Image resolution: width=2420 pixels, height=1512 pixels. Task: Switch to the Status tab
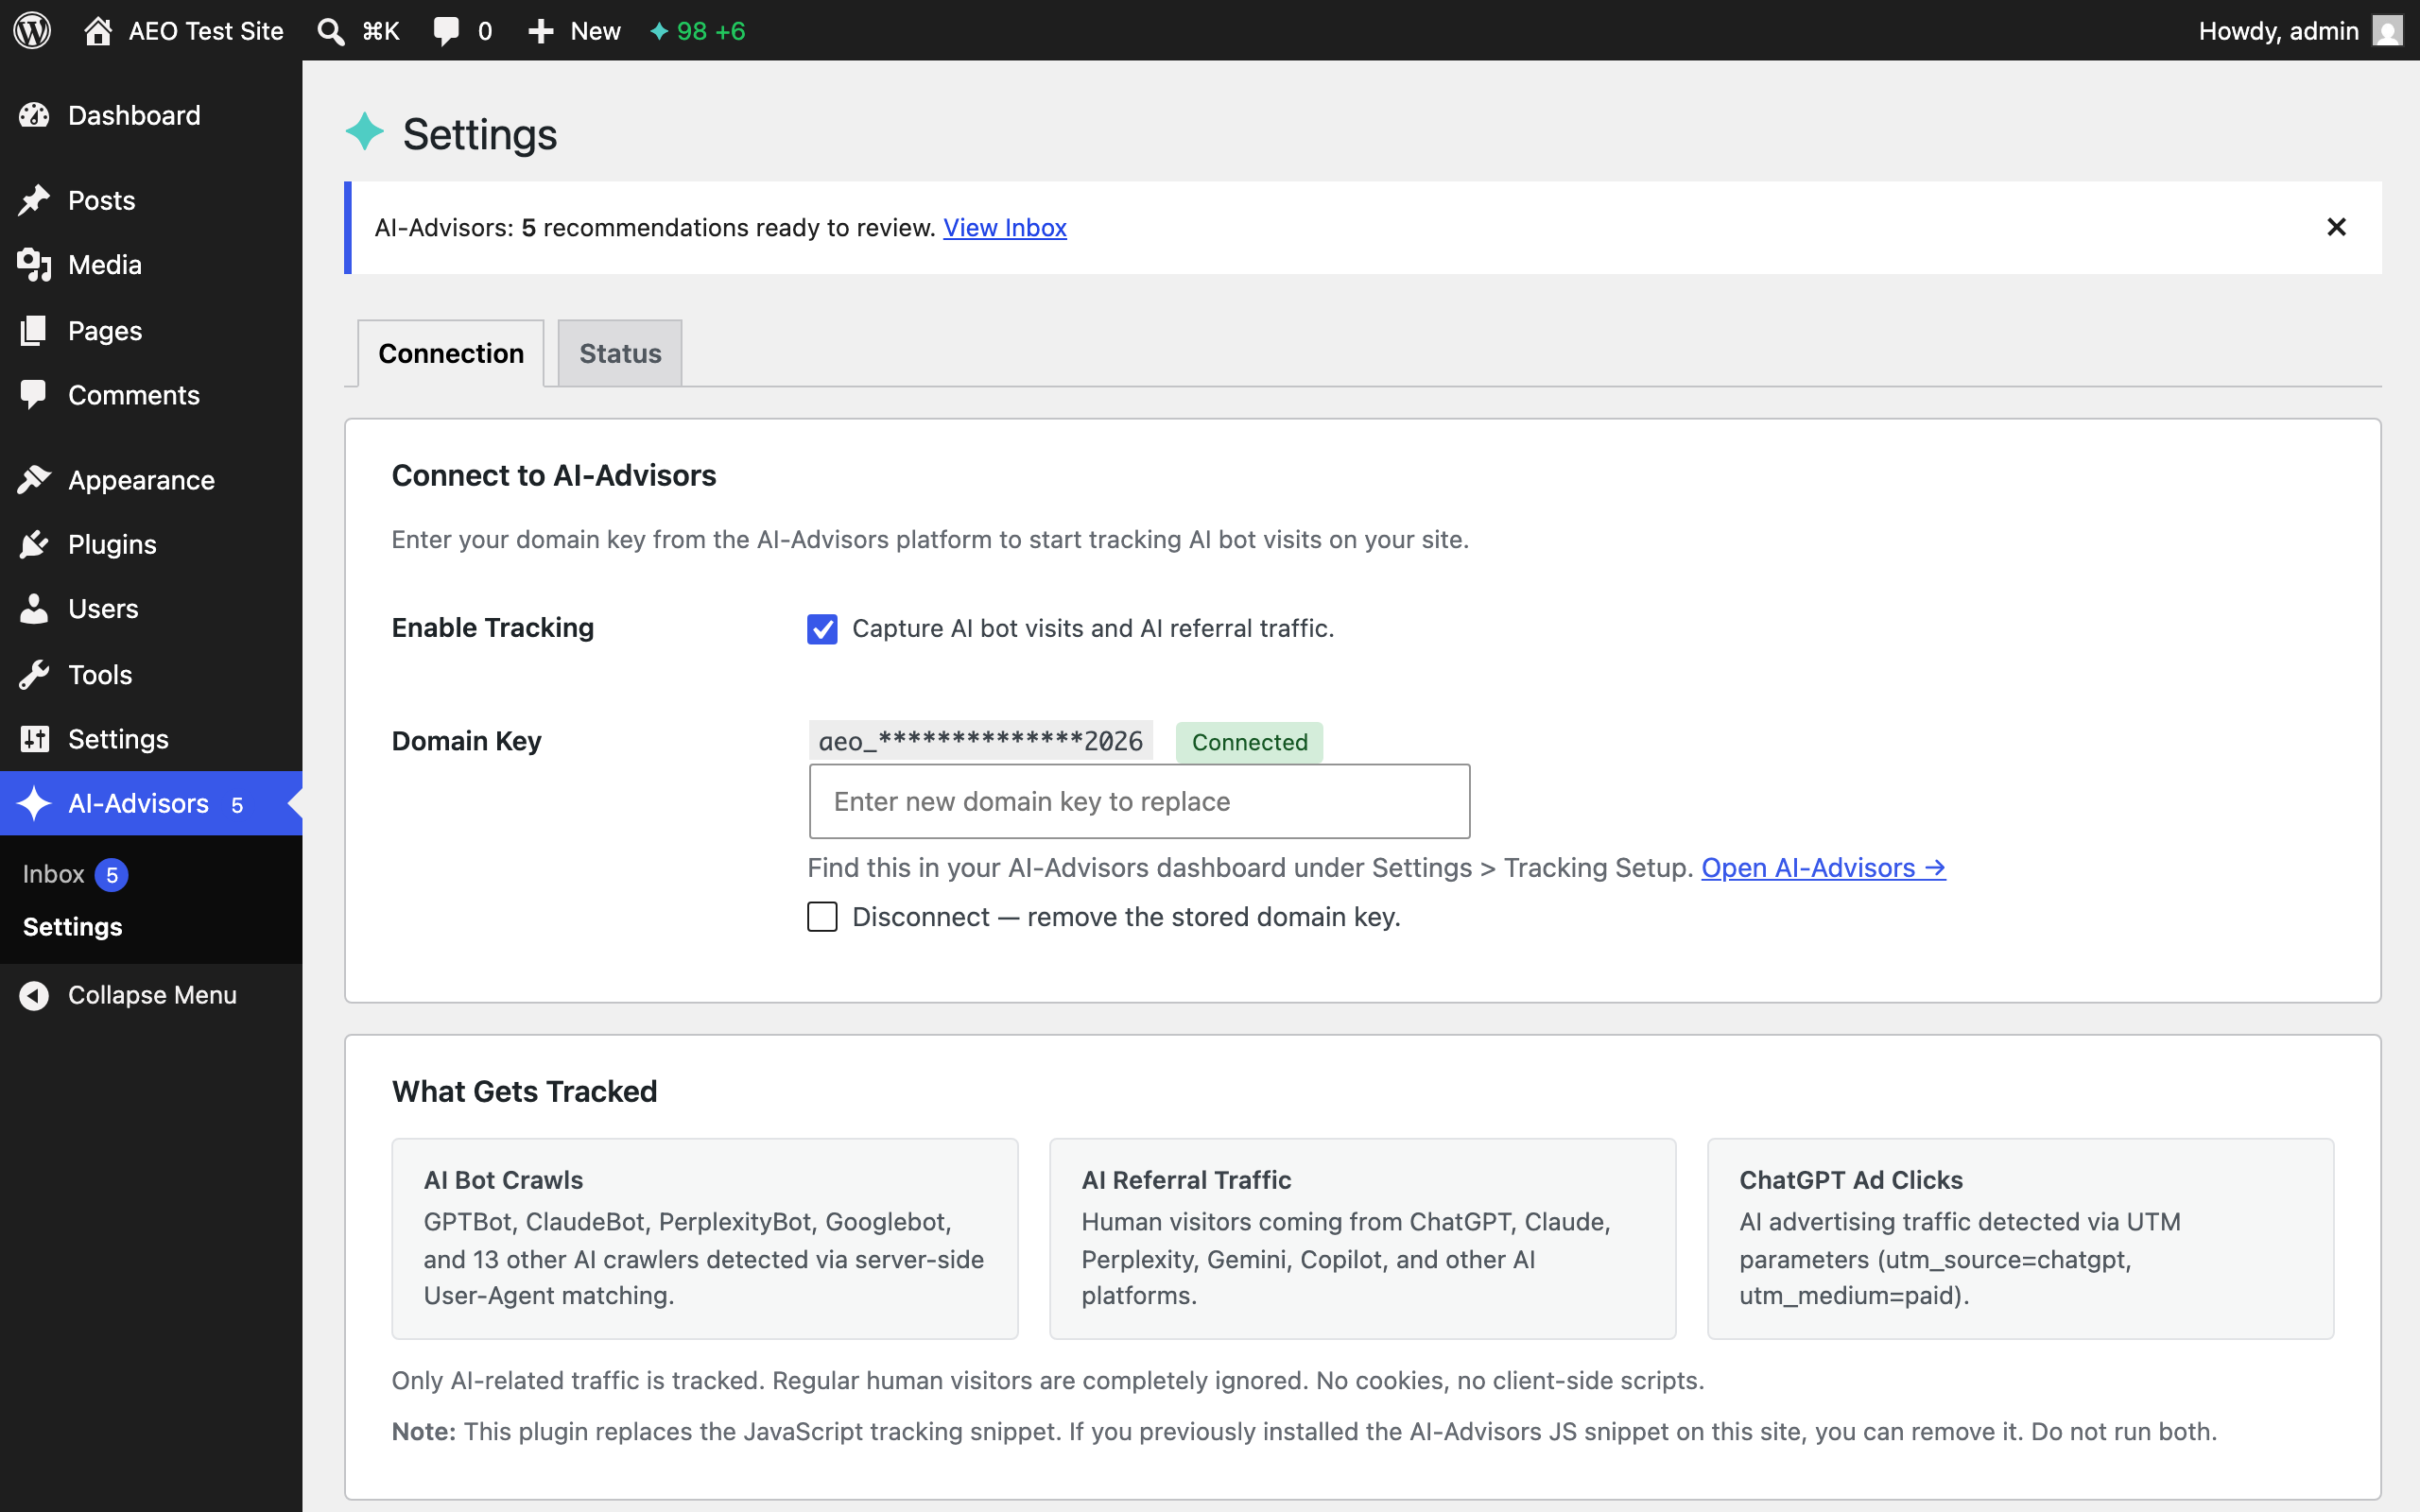pos(620,353)
